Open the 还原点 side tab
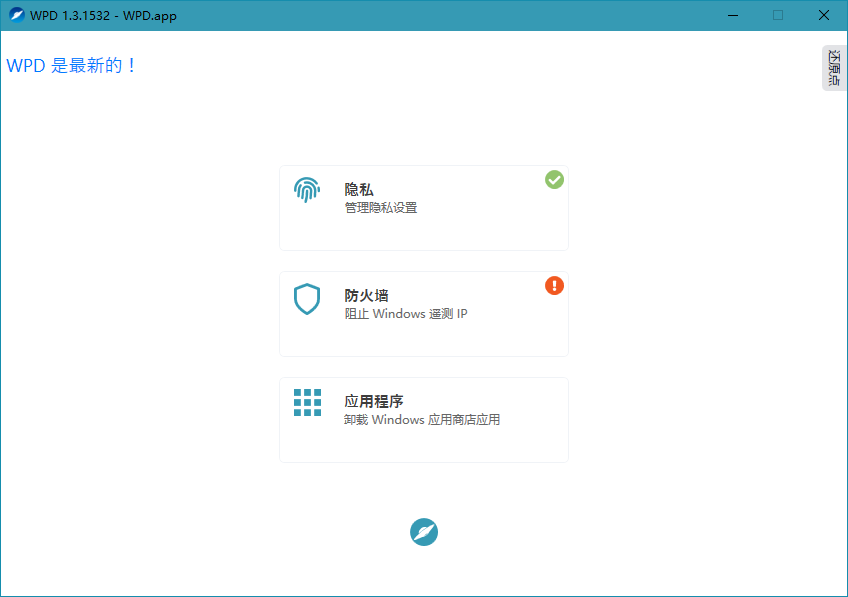 pyautogui.click(x=834, y=68)
